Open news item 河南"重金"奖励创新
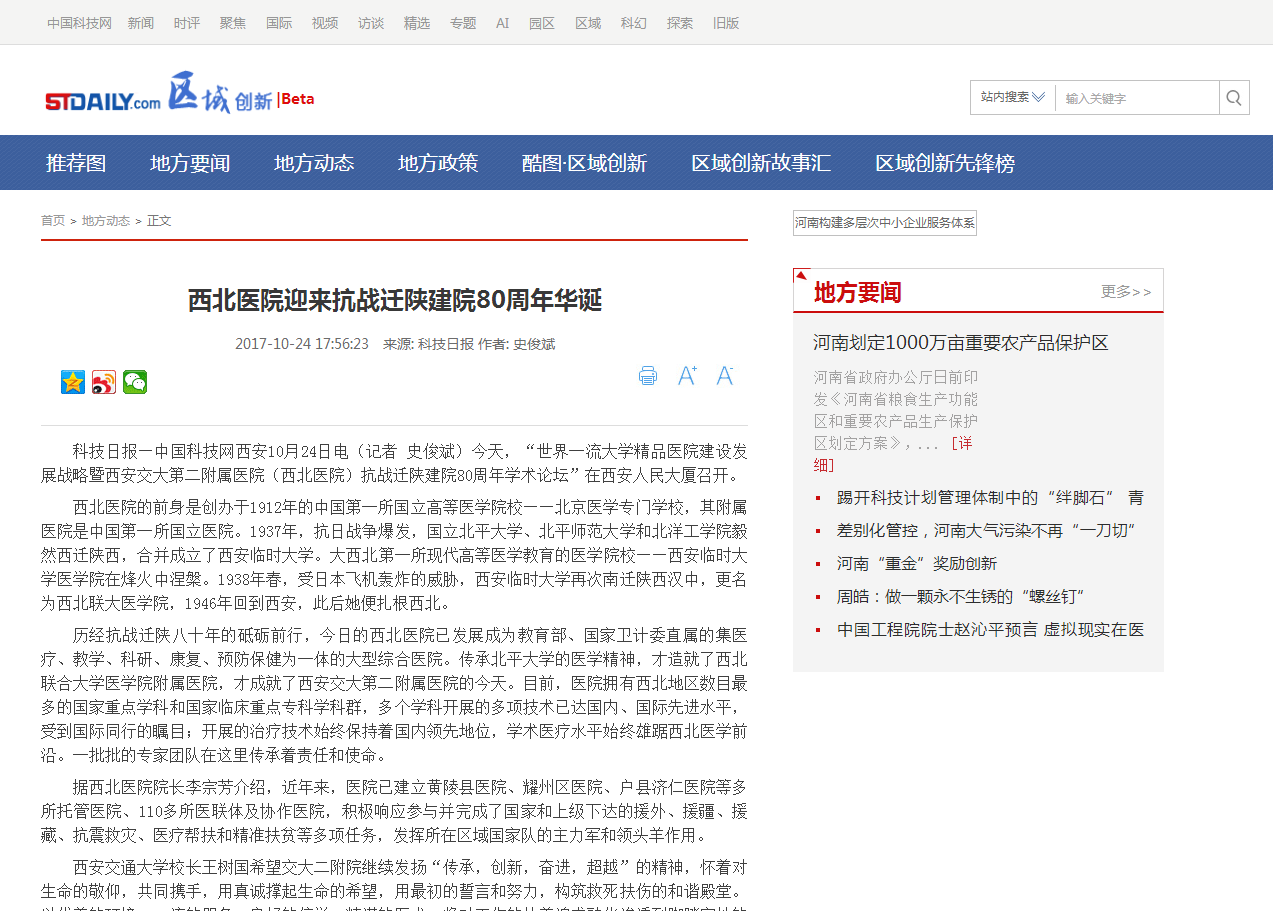 click(916, 564)
